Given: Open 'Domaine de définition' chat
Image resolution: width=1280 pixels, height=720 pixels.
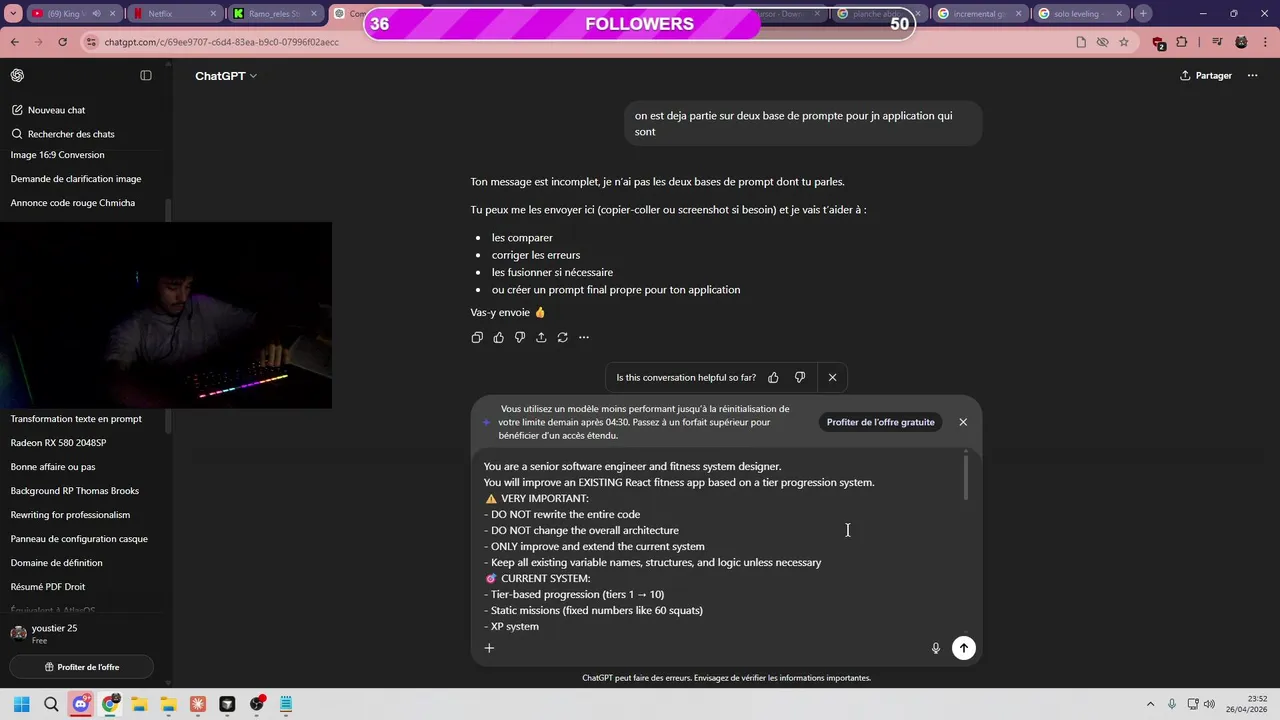Looking at the screenshot, I should click(57, 563).
